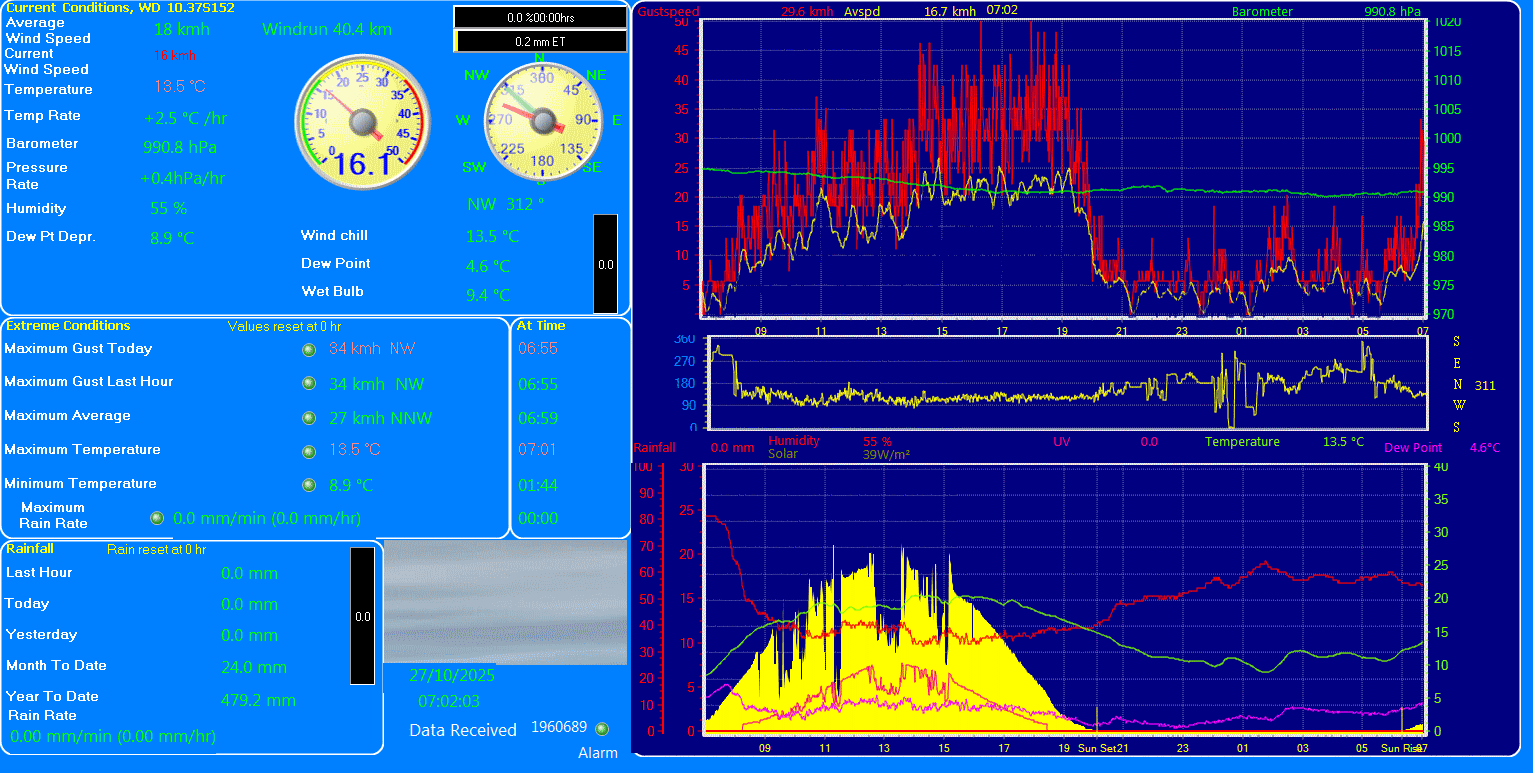Click the Windrun 40.4 km reading

(x=327, y=29)
